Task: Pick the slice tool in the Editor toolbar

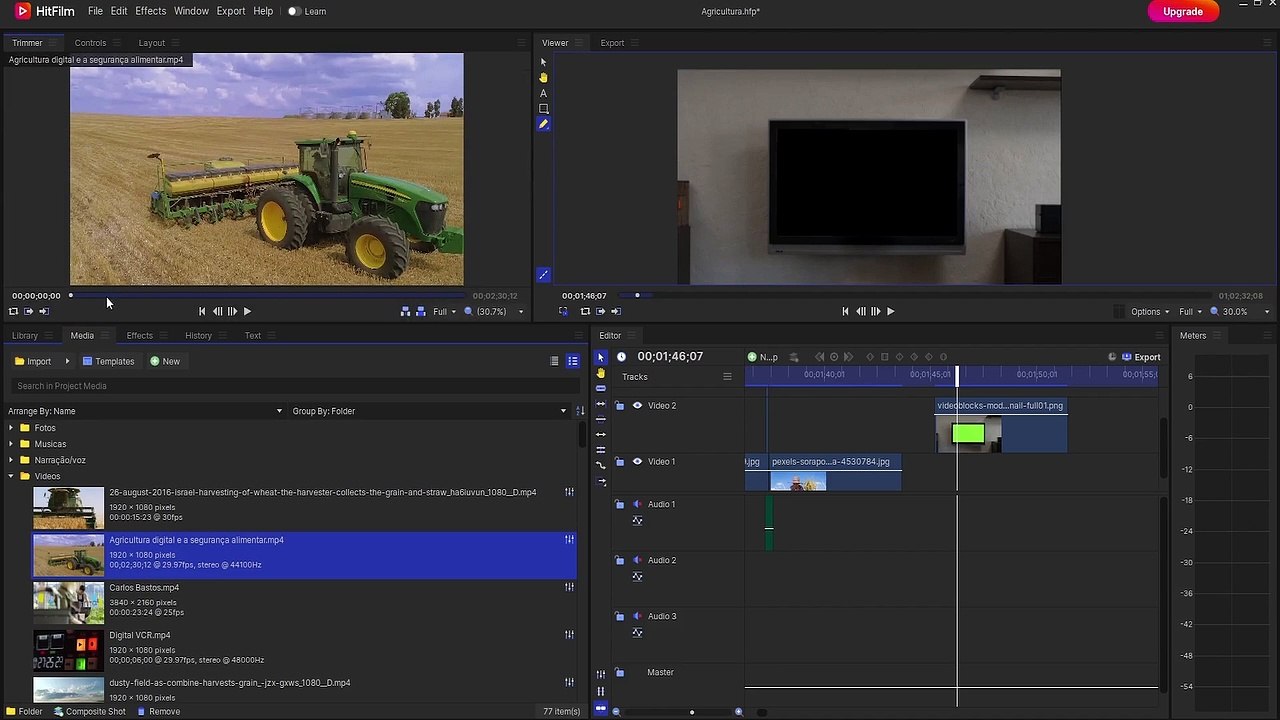Action: click(x=601, y=388)
